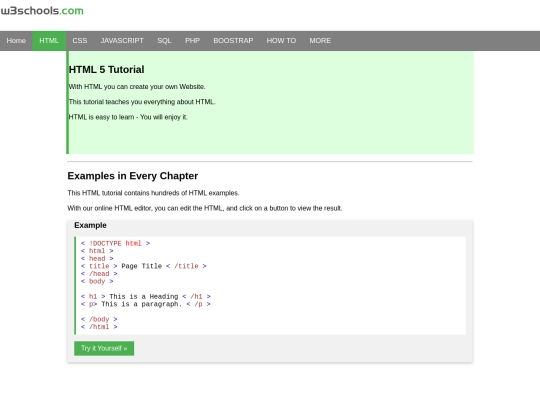Click the !DOCTYPE html code line
This screenshot has height=405, width=540.
pyautogui.click(x=115, y=243)
